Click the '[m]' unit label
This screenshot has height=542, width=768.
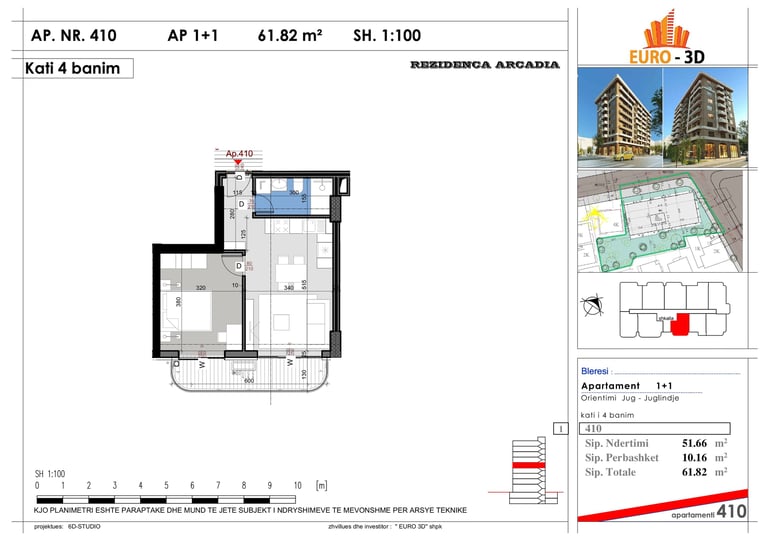(321, 486)
